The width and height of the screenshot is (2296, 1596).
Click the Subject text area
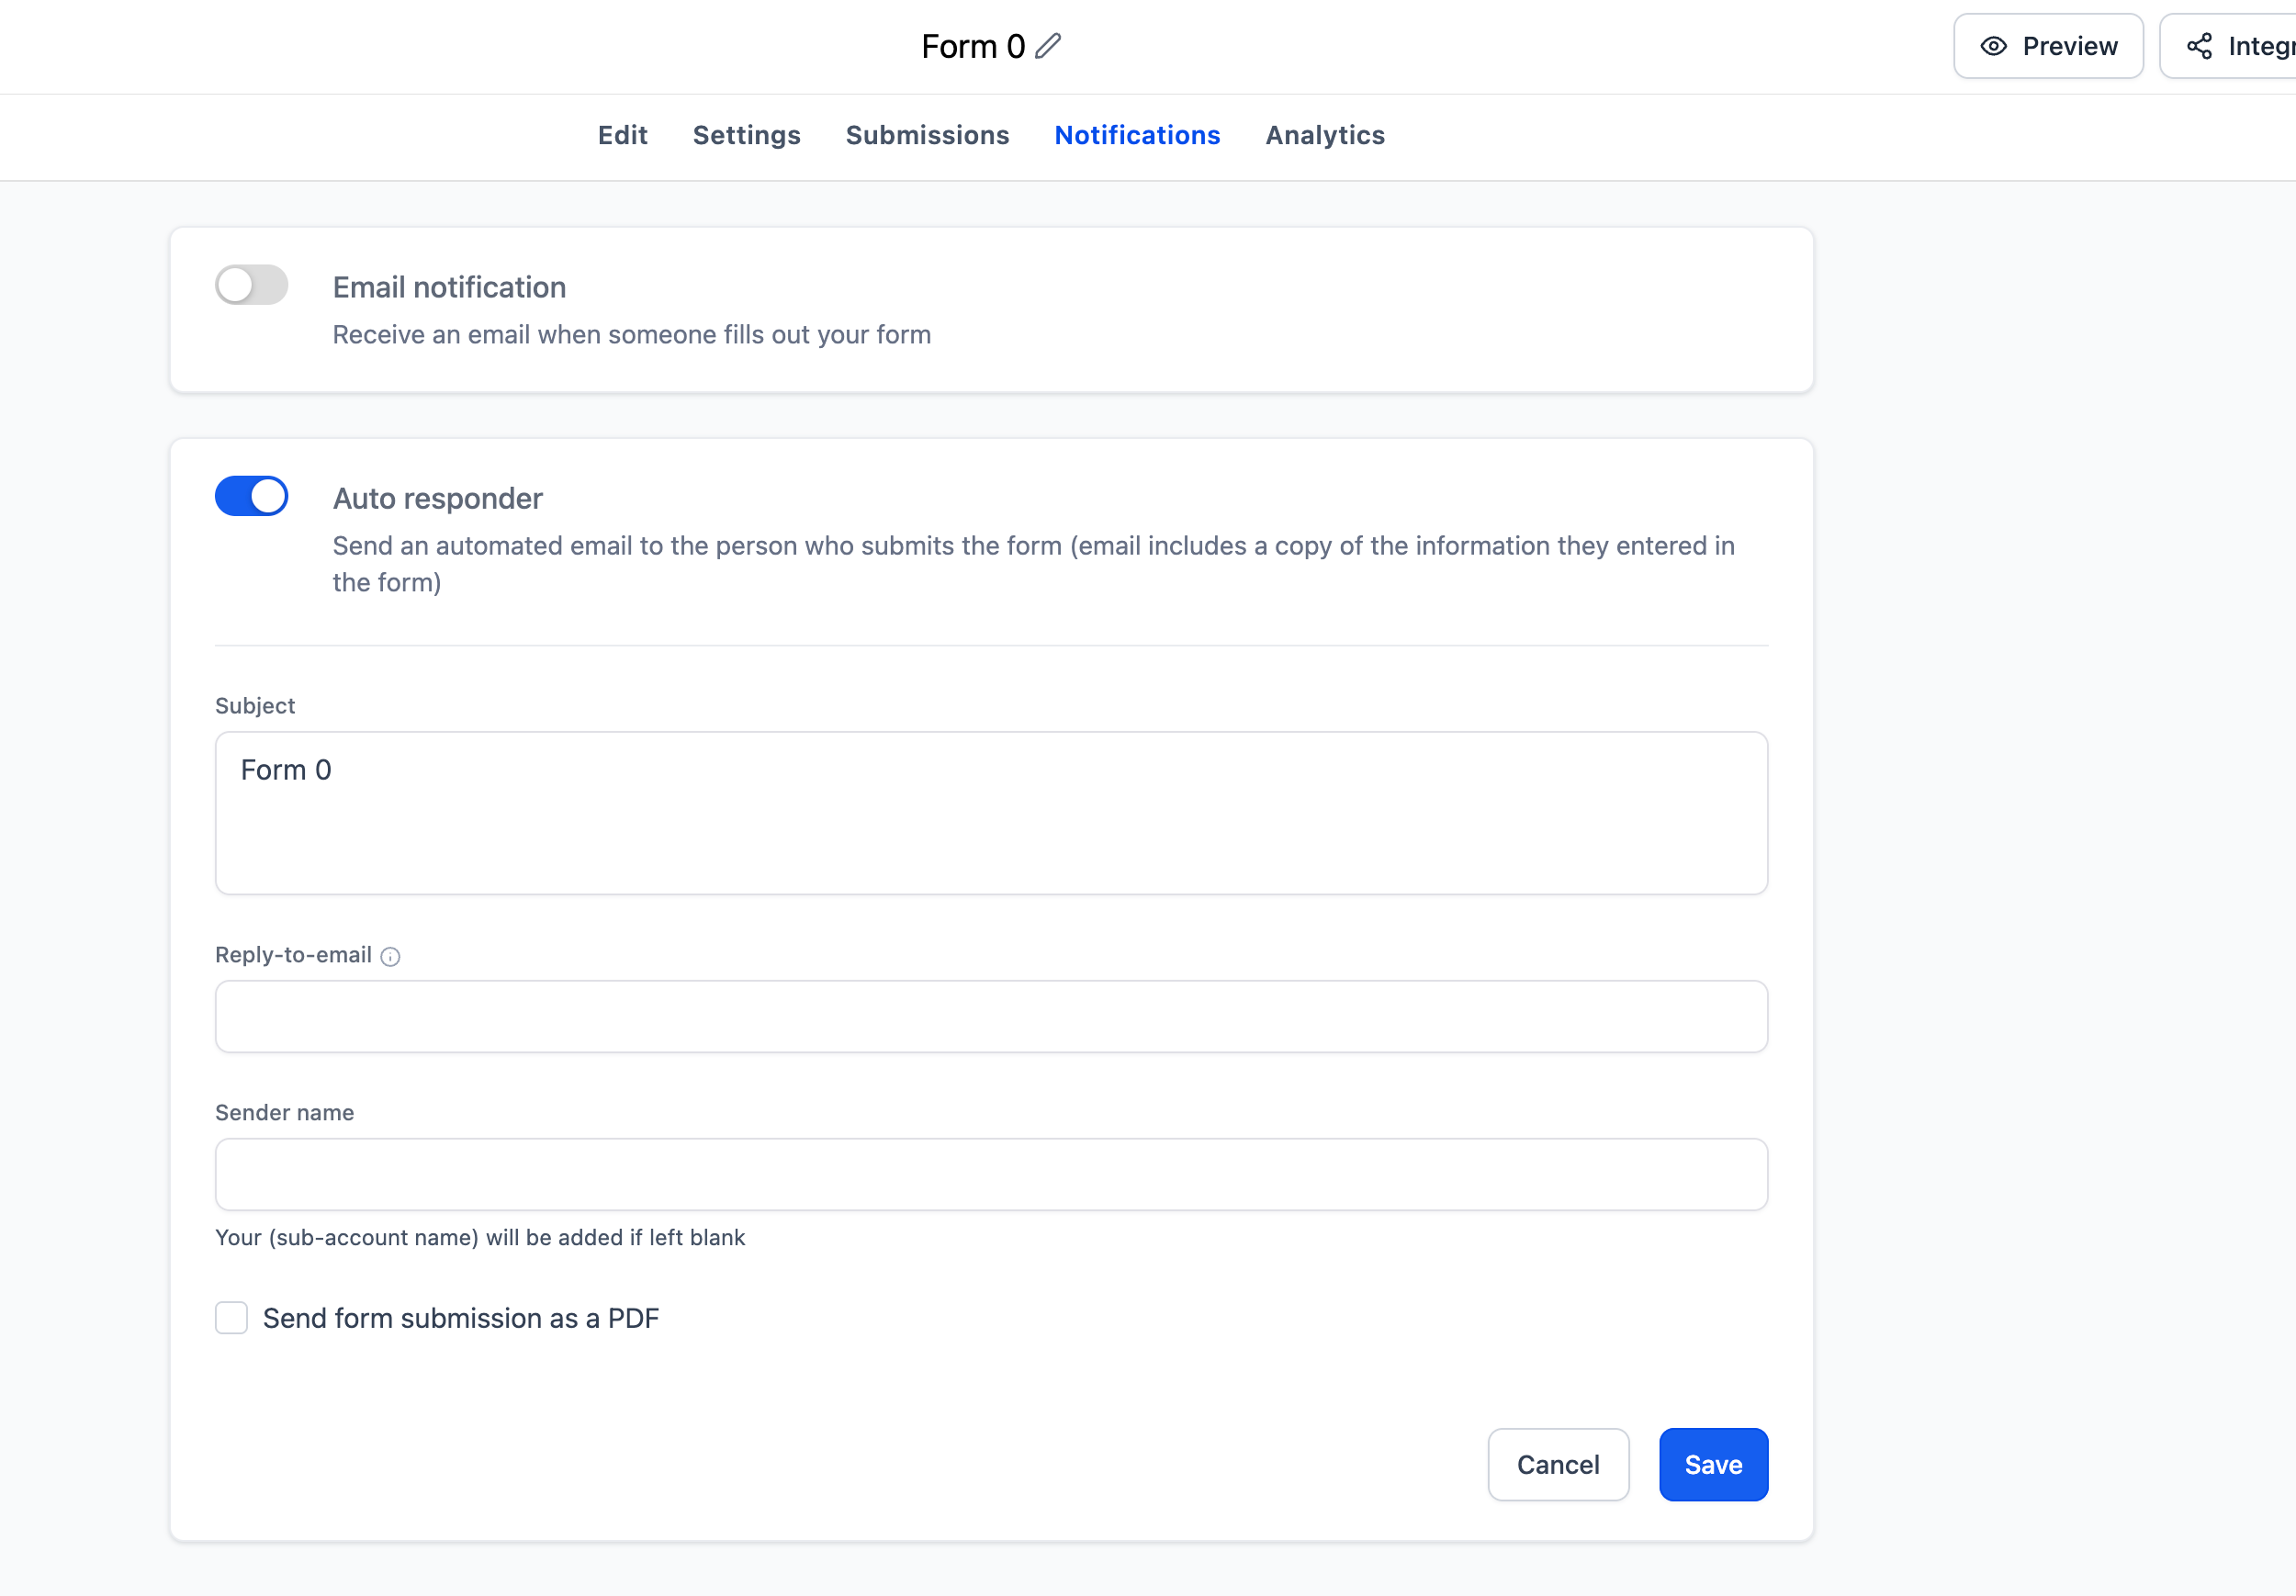[991, 813]
